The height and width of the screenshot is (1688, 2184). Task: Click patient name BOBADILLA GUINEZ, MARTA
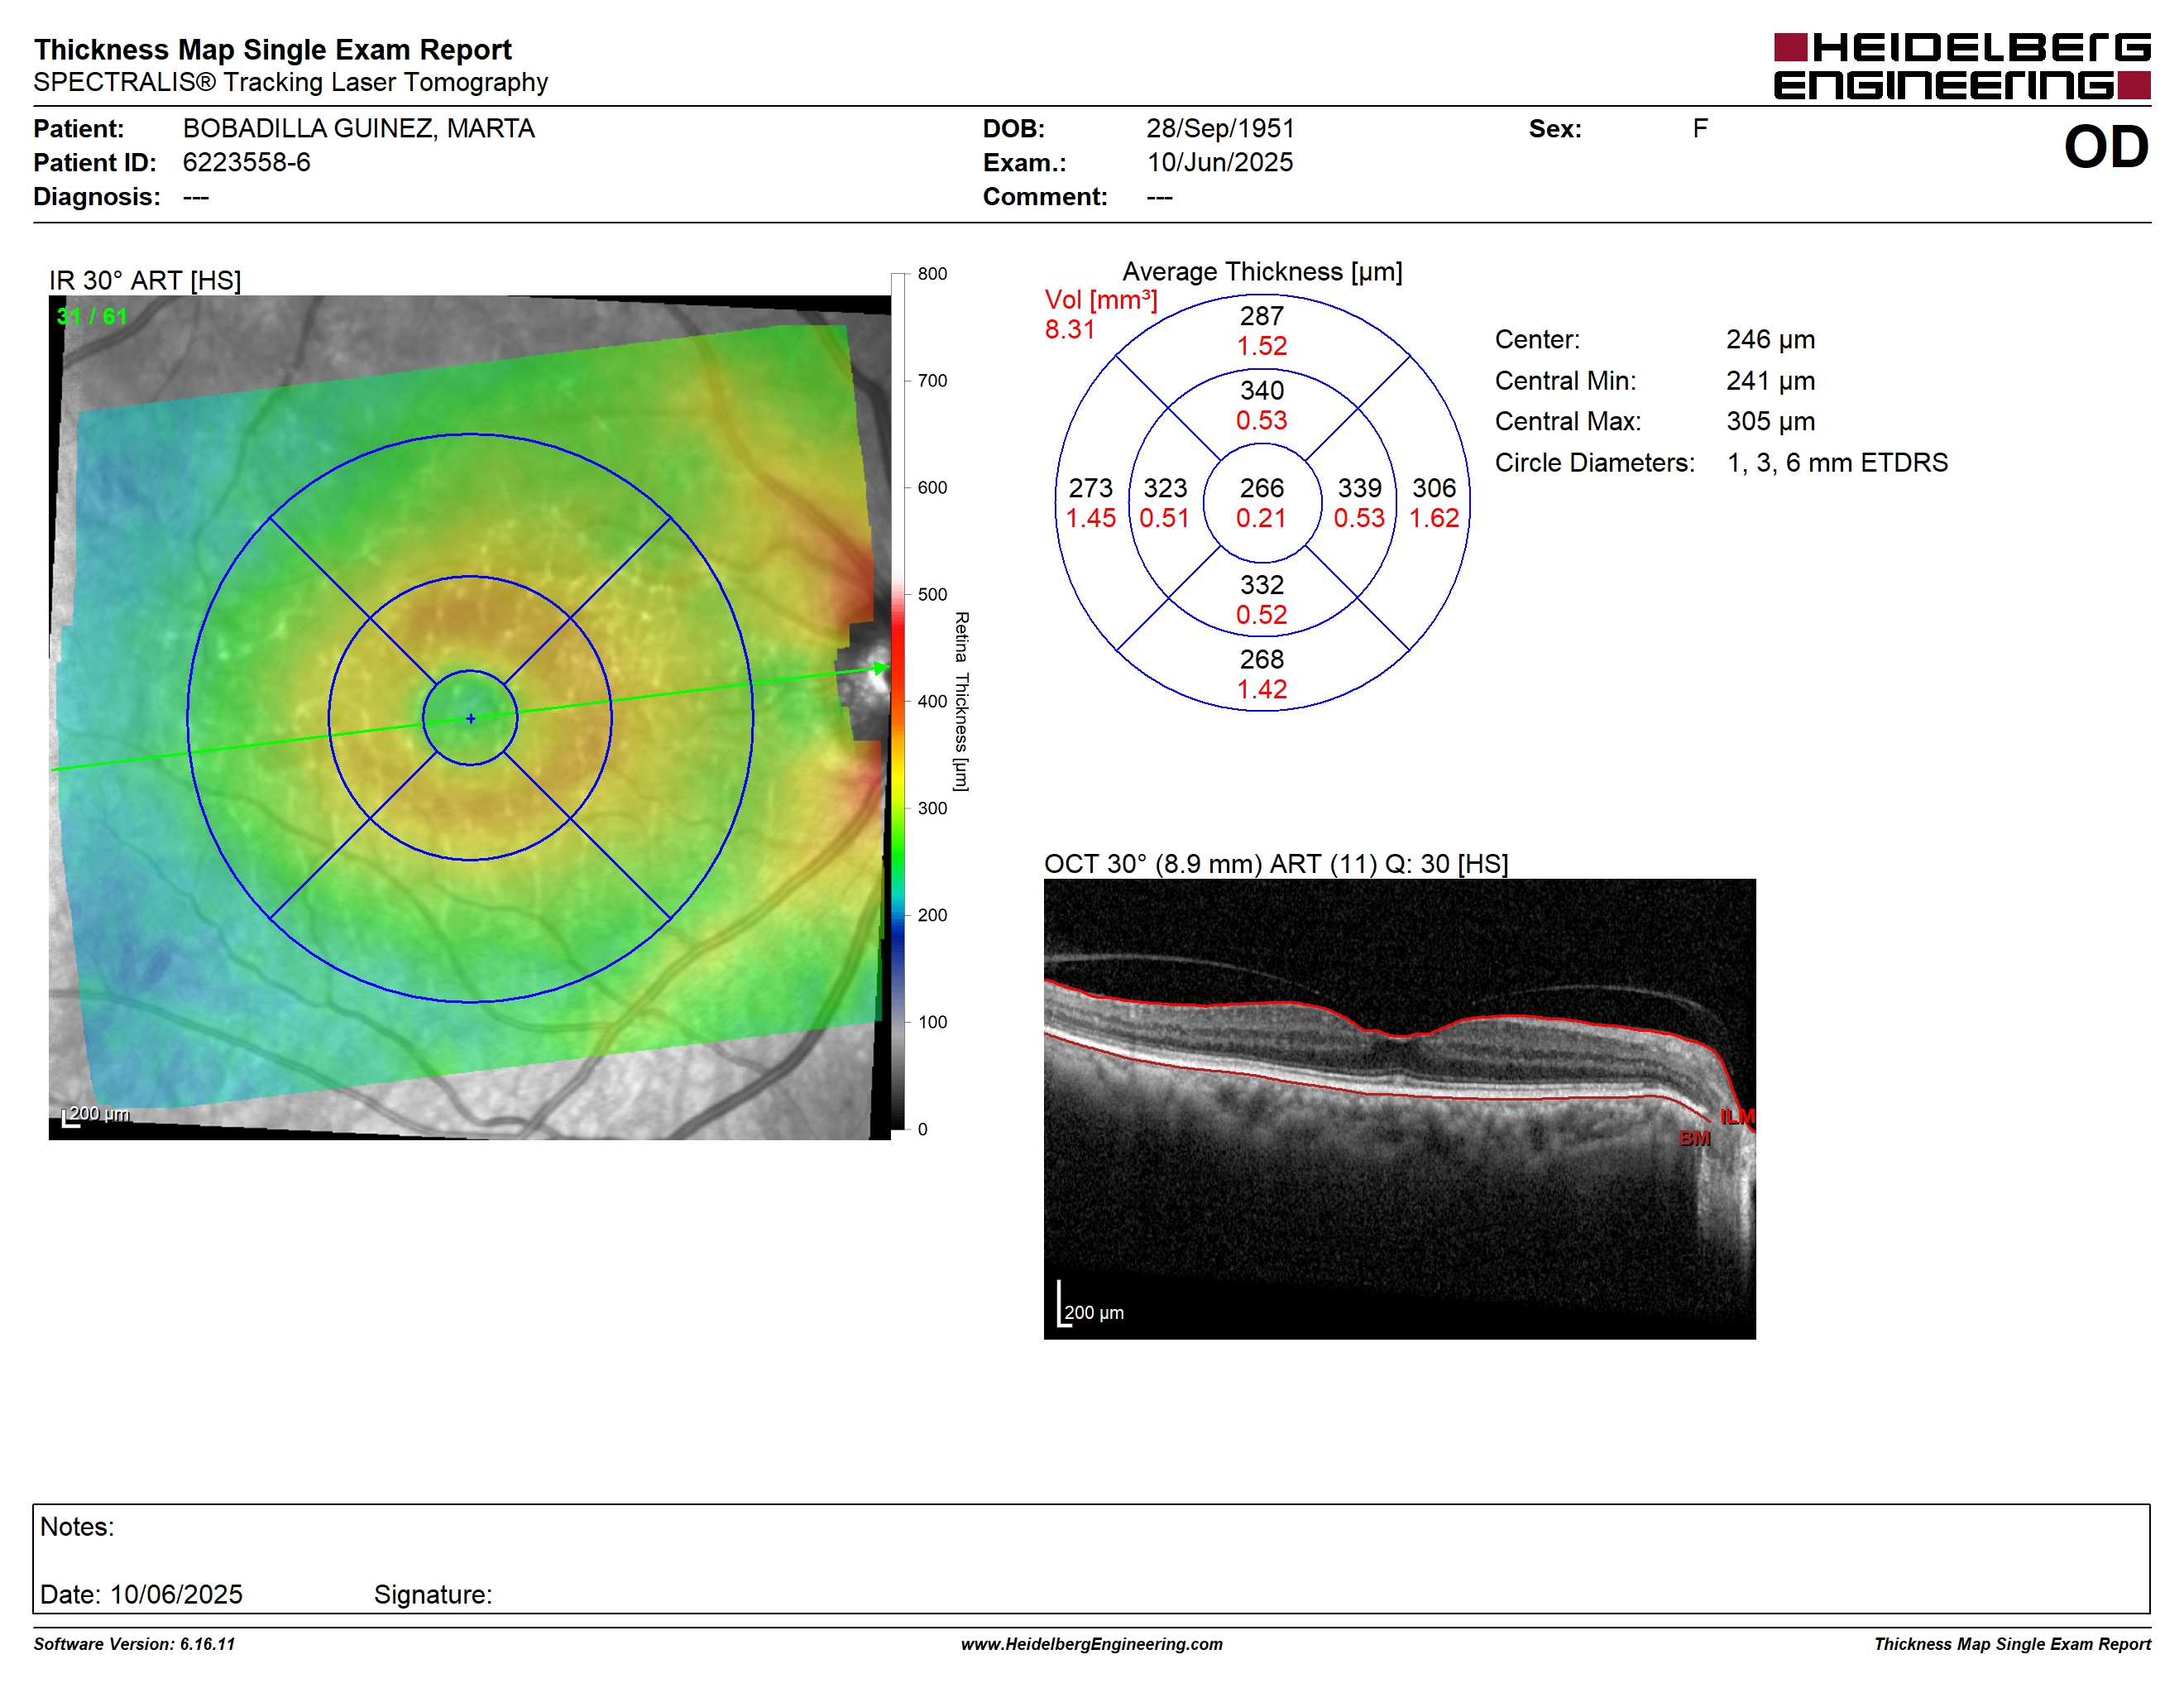(x=358, y=128)
